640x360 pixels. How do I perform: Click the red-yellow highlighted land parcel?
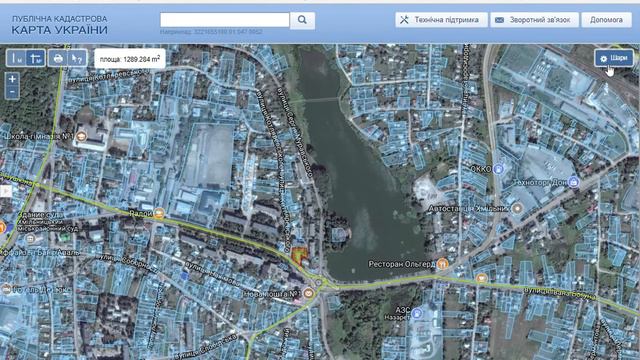point(300,256)
